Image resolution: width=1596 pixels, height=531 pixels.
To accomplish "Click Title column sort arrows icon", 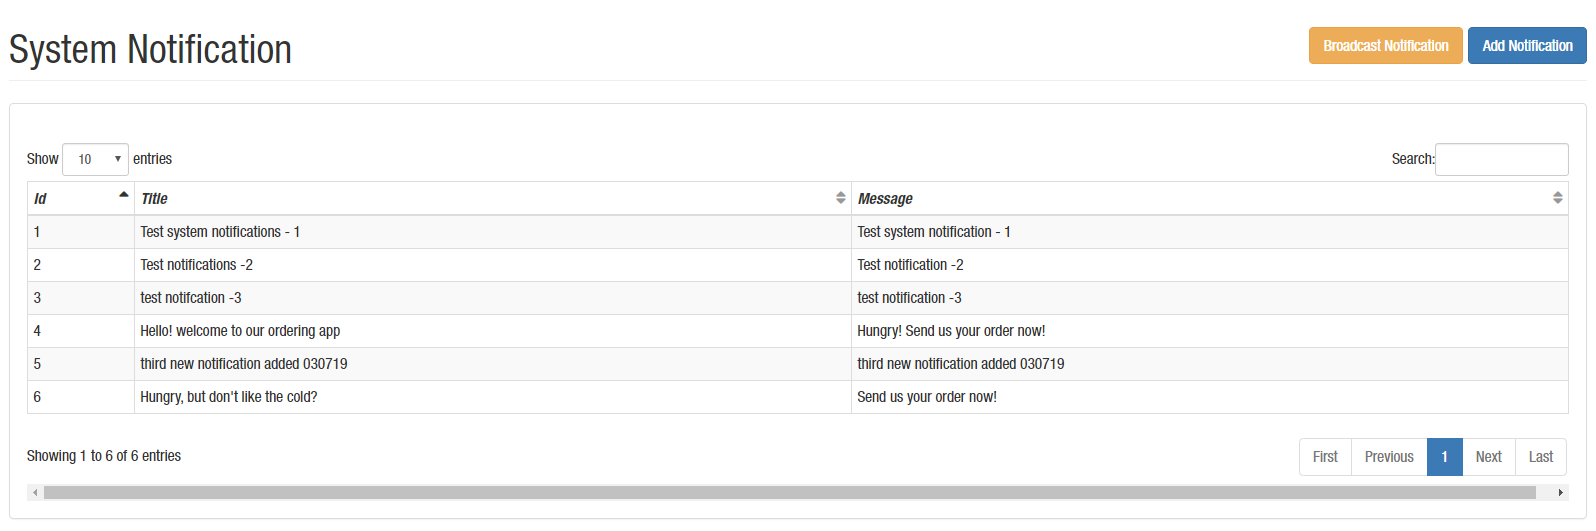I will click(840, 198).
